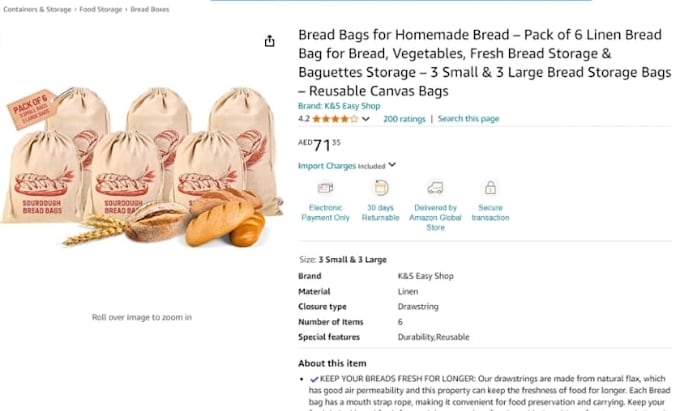Click the star rating icons
The height and width of the screenshot is (411, 680).
click(335, 119)
